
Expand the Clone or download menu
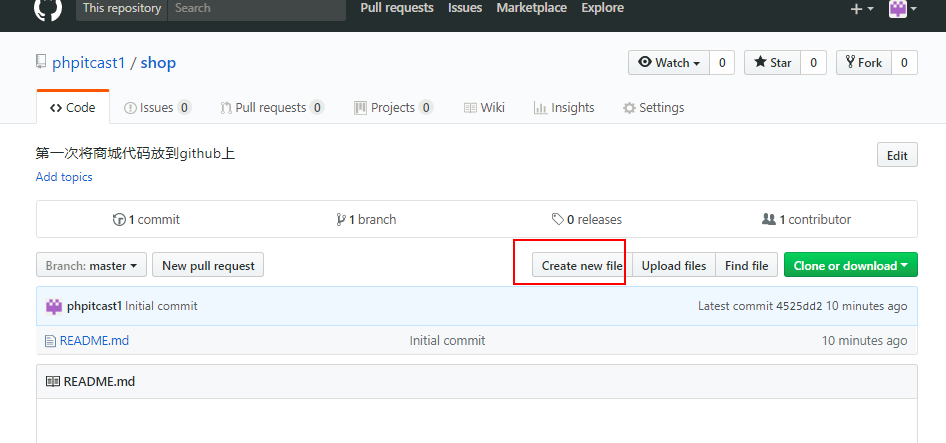click(x=850, y=266)
